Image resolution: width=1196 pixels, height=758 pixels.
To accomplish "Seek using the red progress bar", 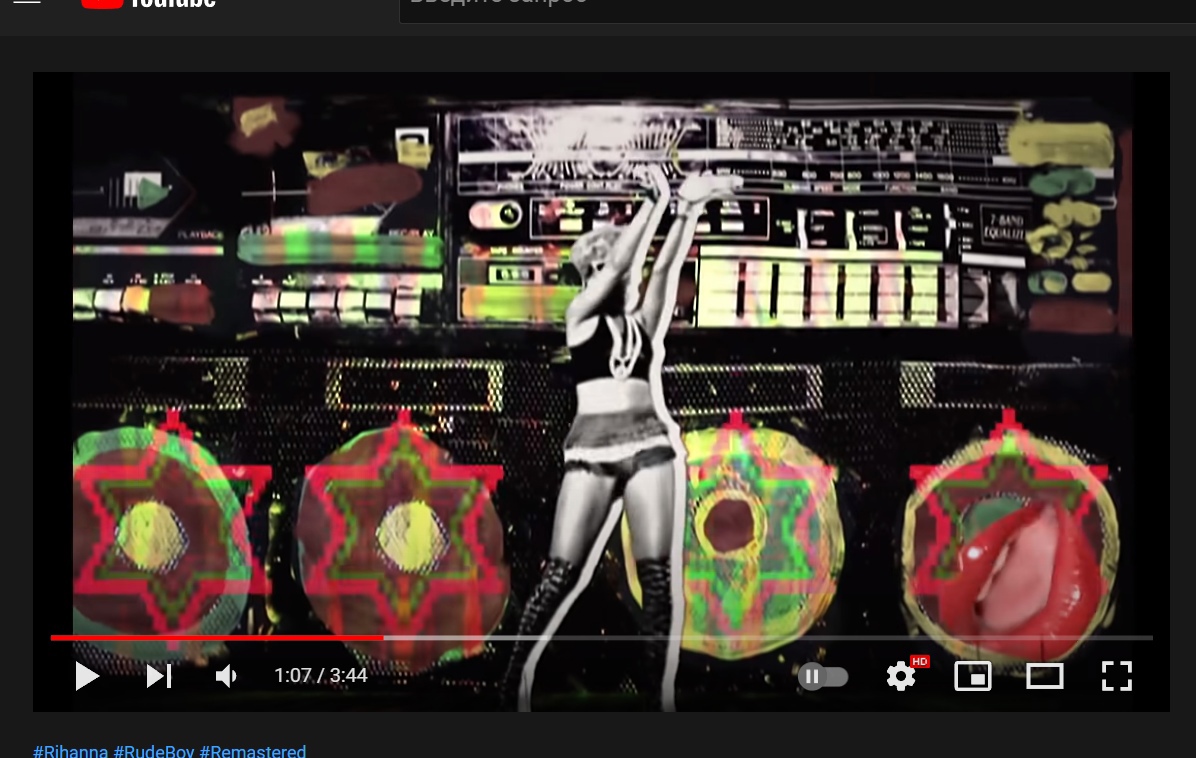I will pyautogui.click(x=601, y=637).
